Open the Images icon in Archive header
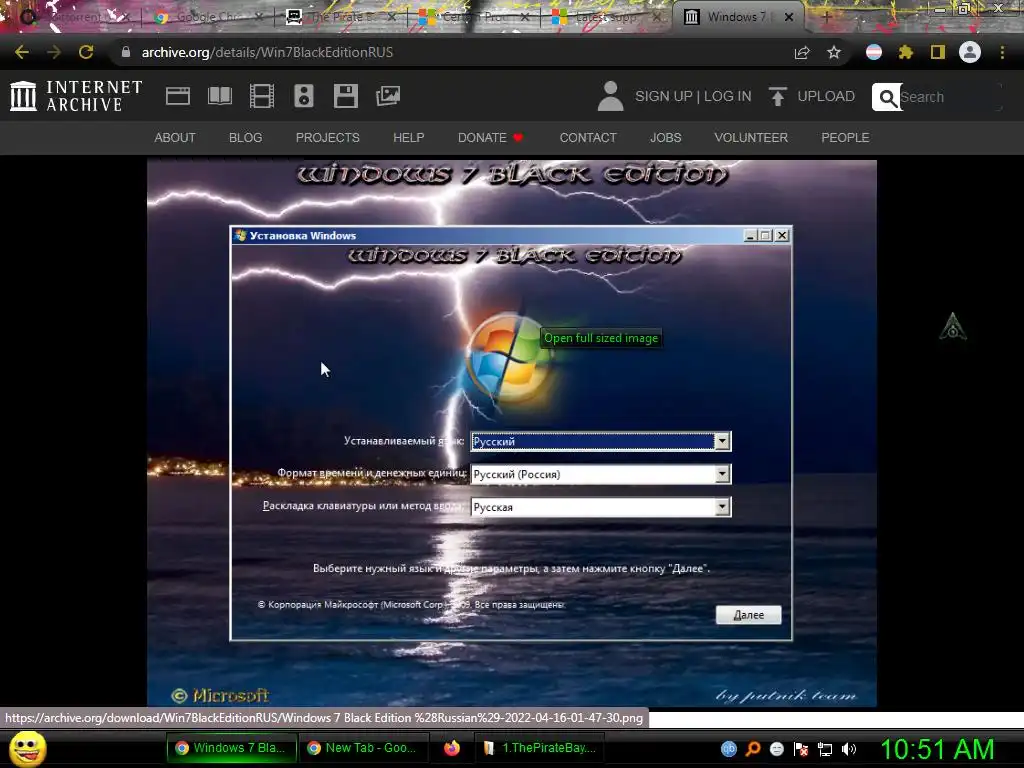This screenshot has width=1024, height=768. (388, 96)
